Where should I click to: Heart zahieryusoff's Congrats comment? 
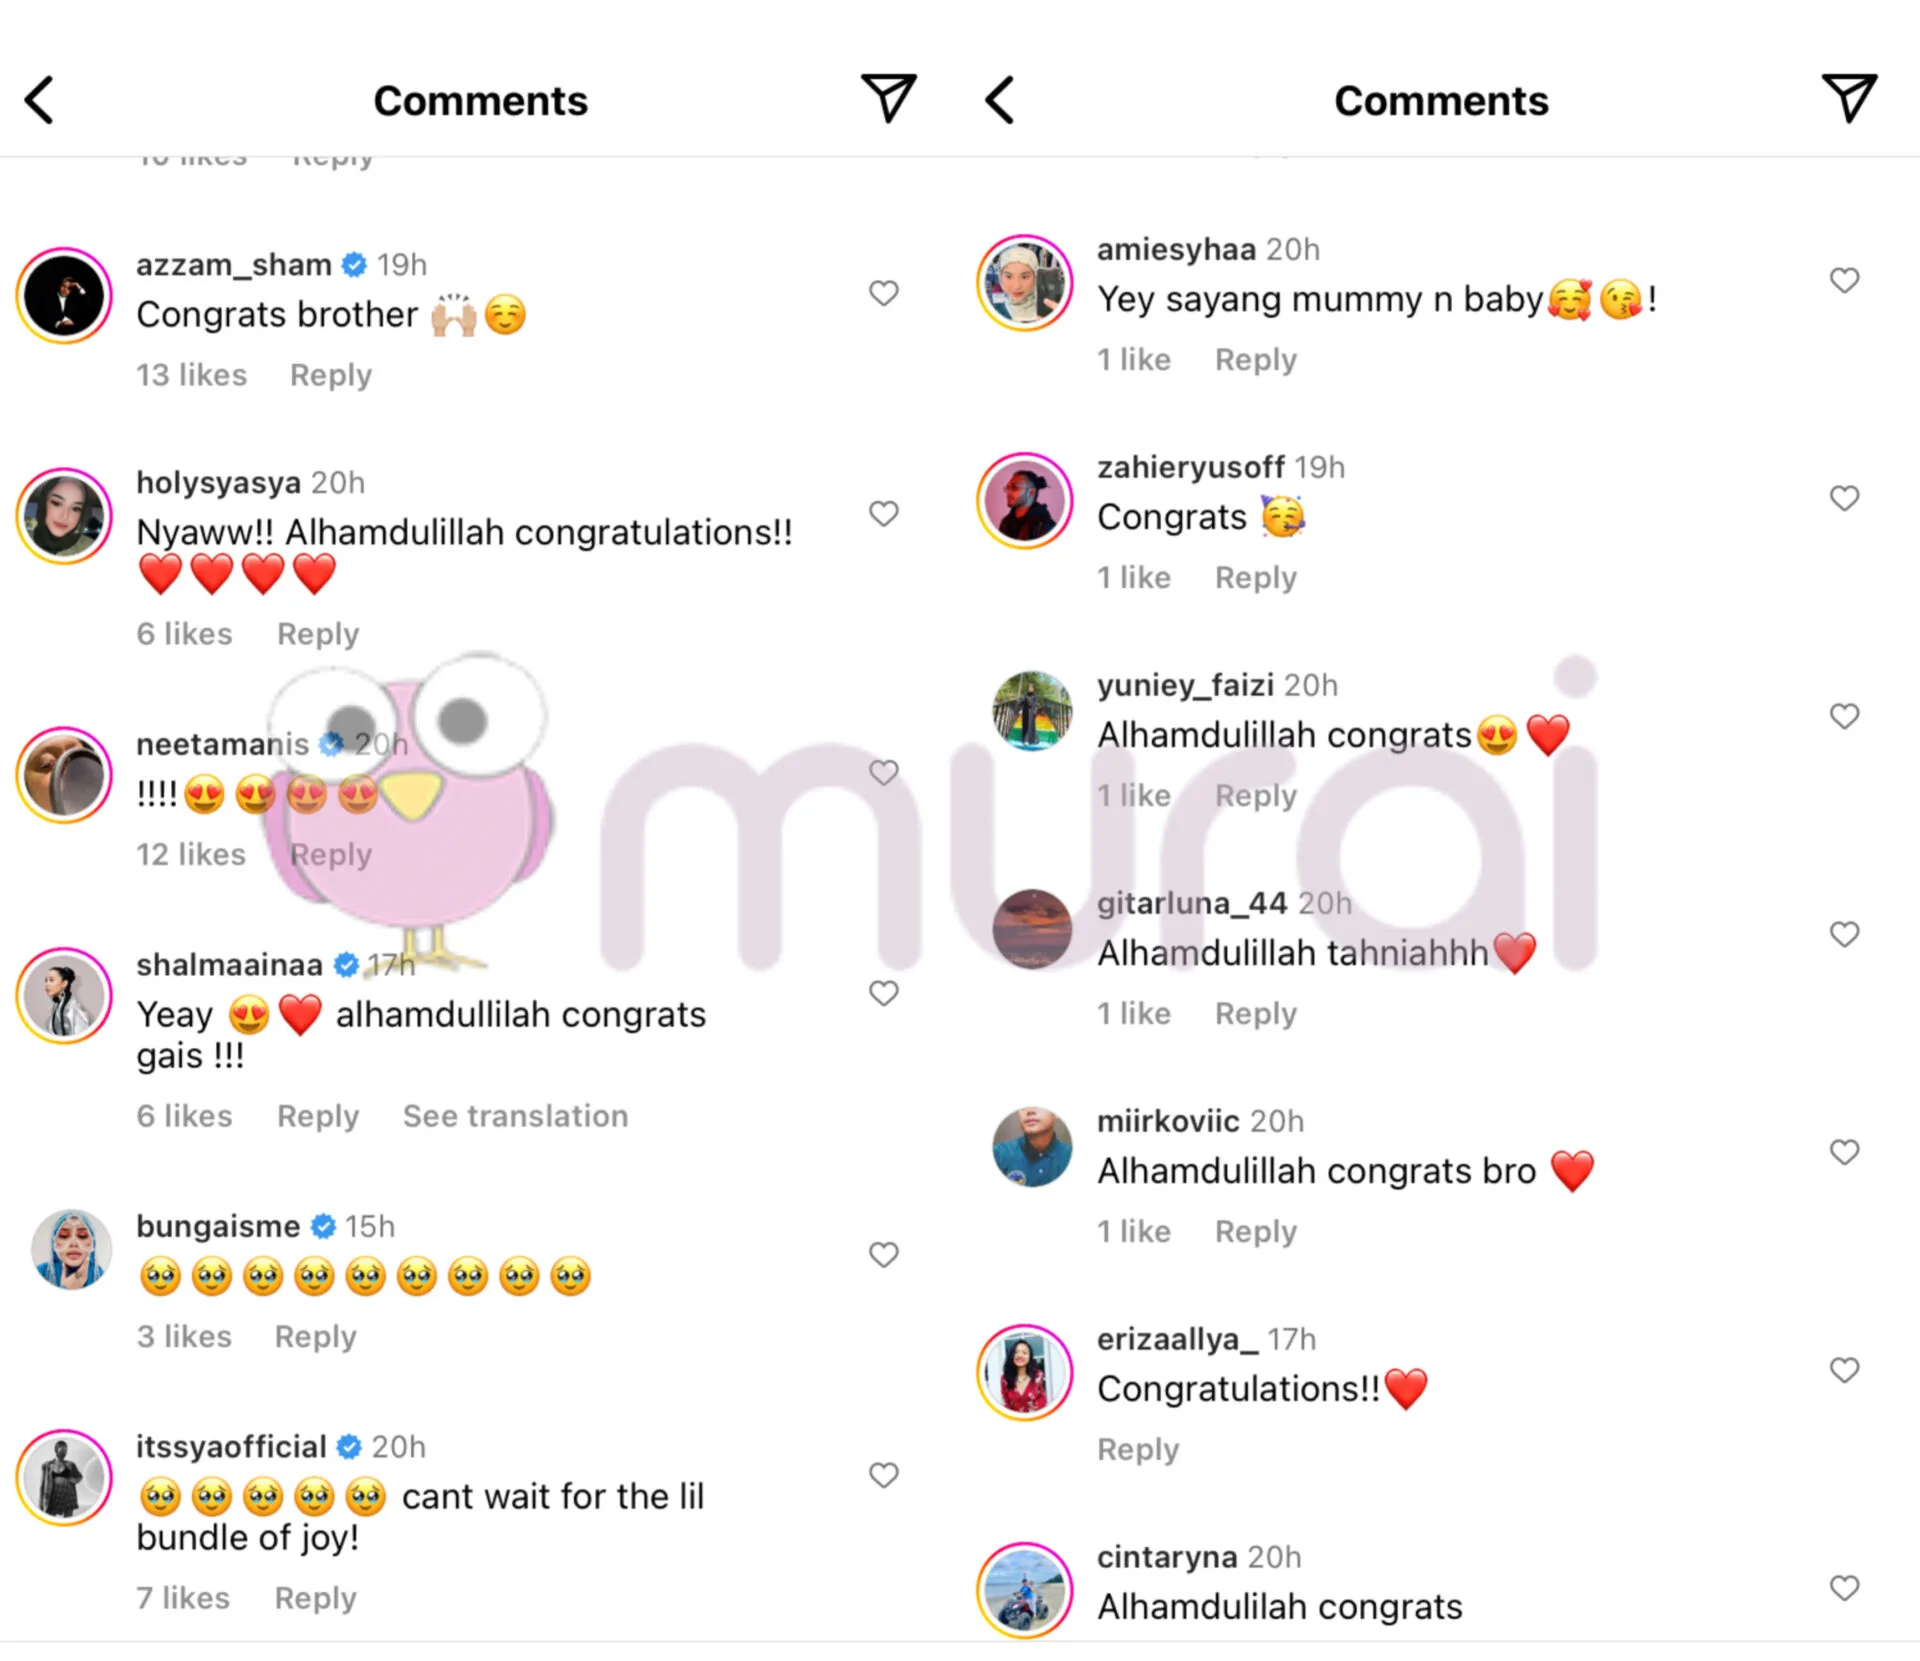[1844, 498]
